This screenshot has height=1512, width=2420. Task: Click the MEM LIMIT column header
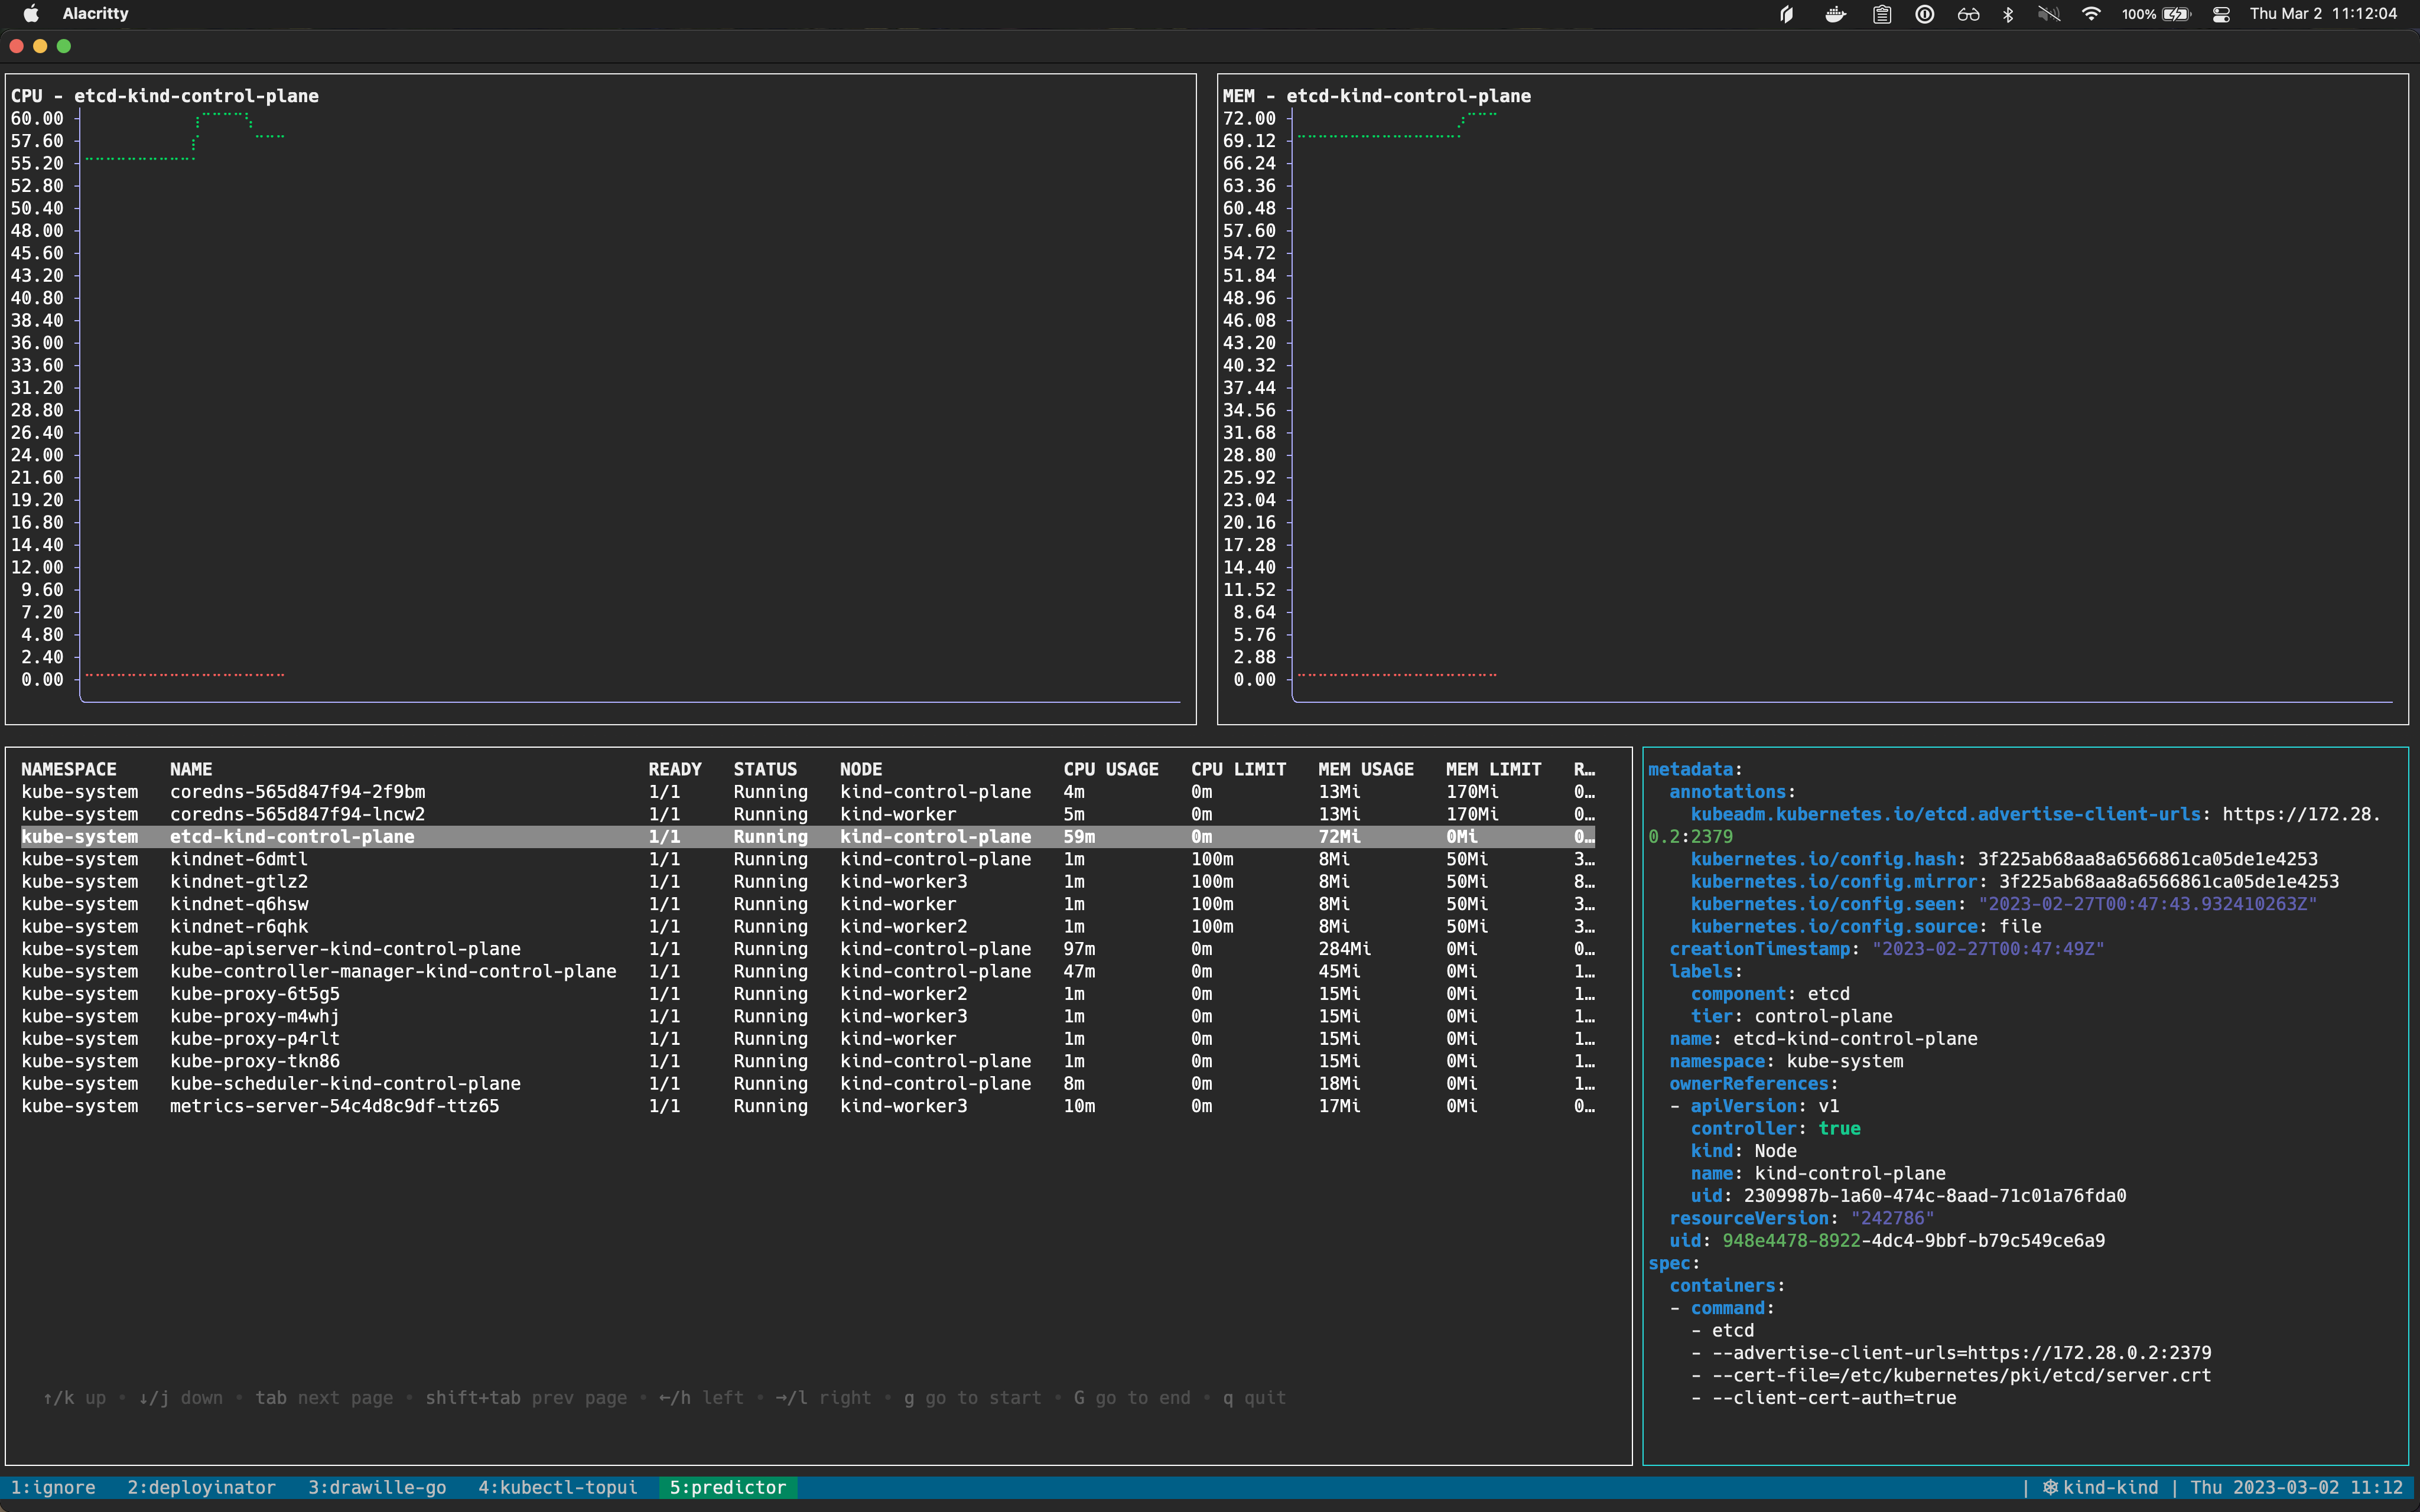coord(1493,769)
